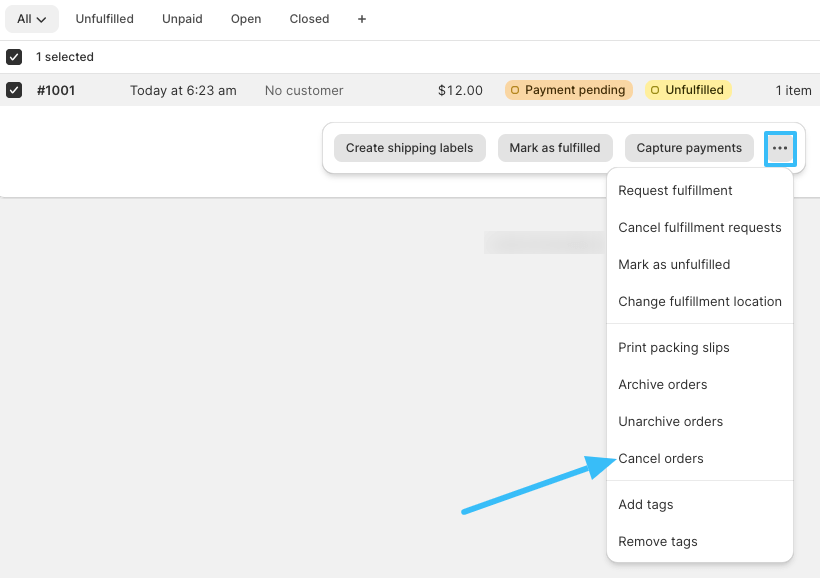Open the Unpaid orders tab

(x=182, y=18)
